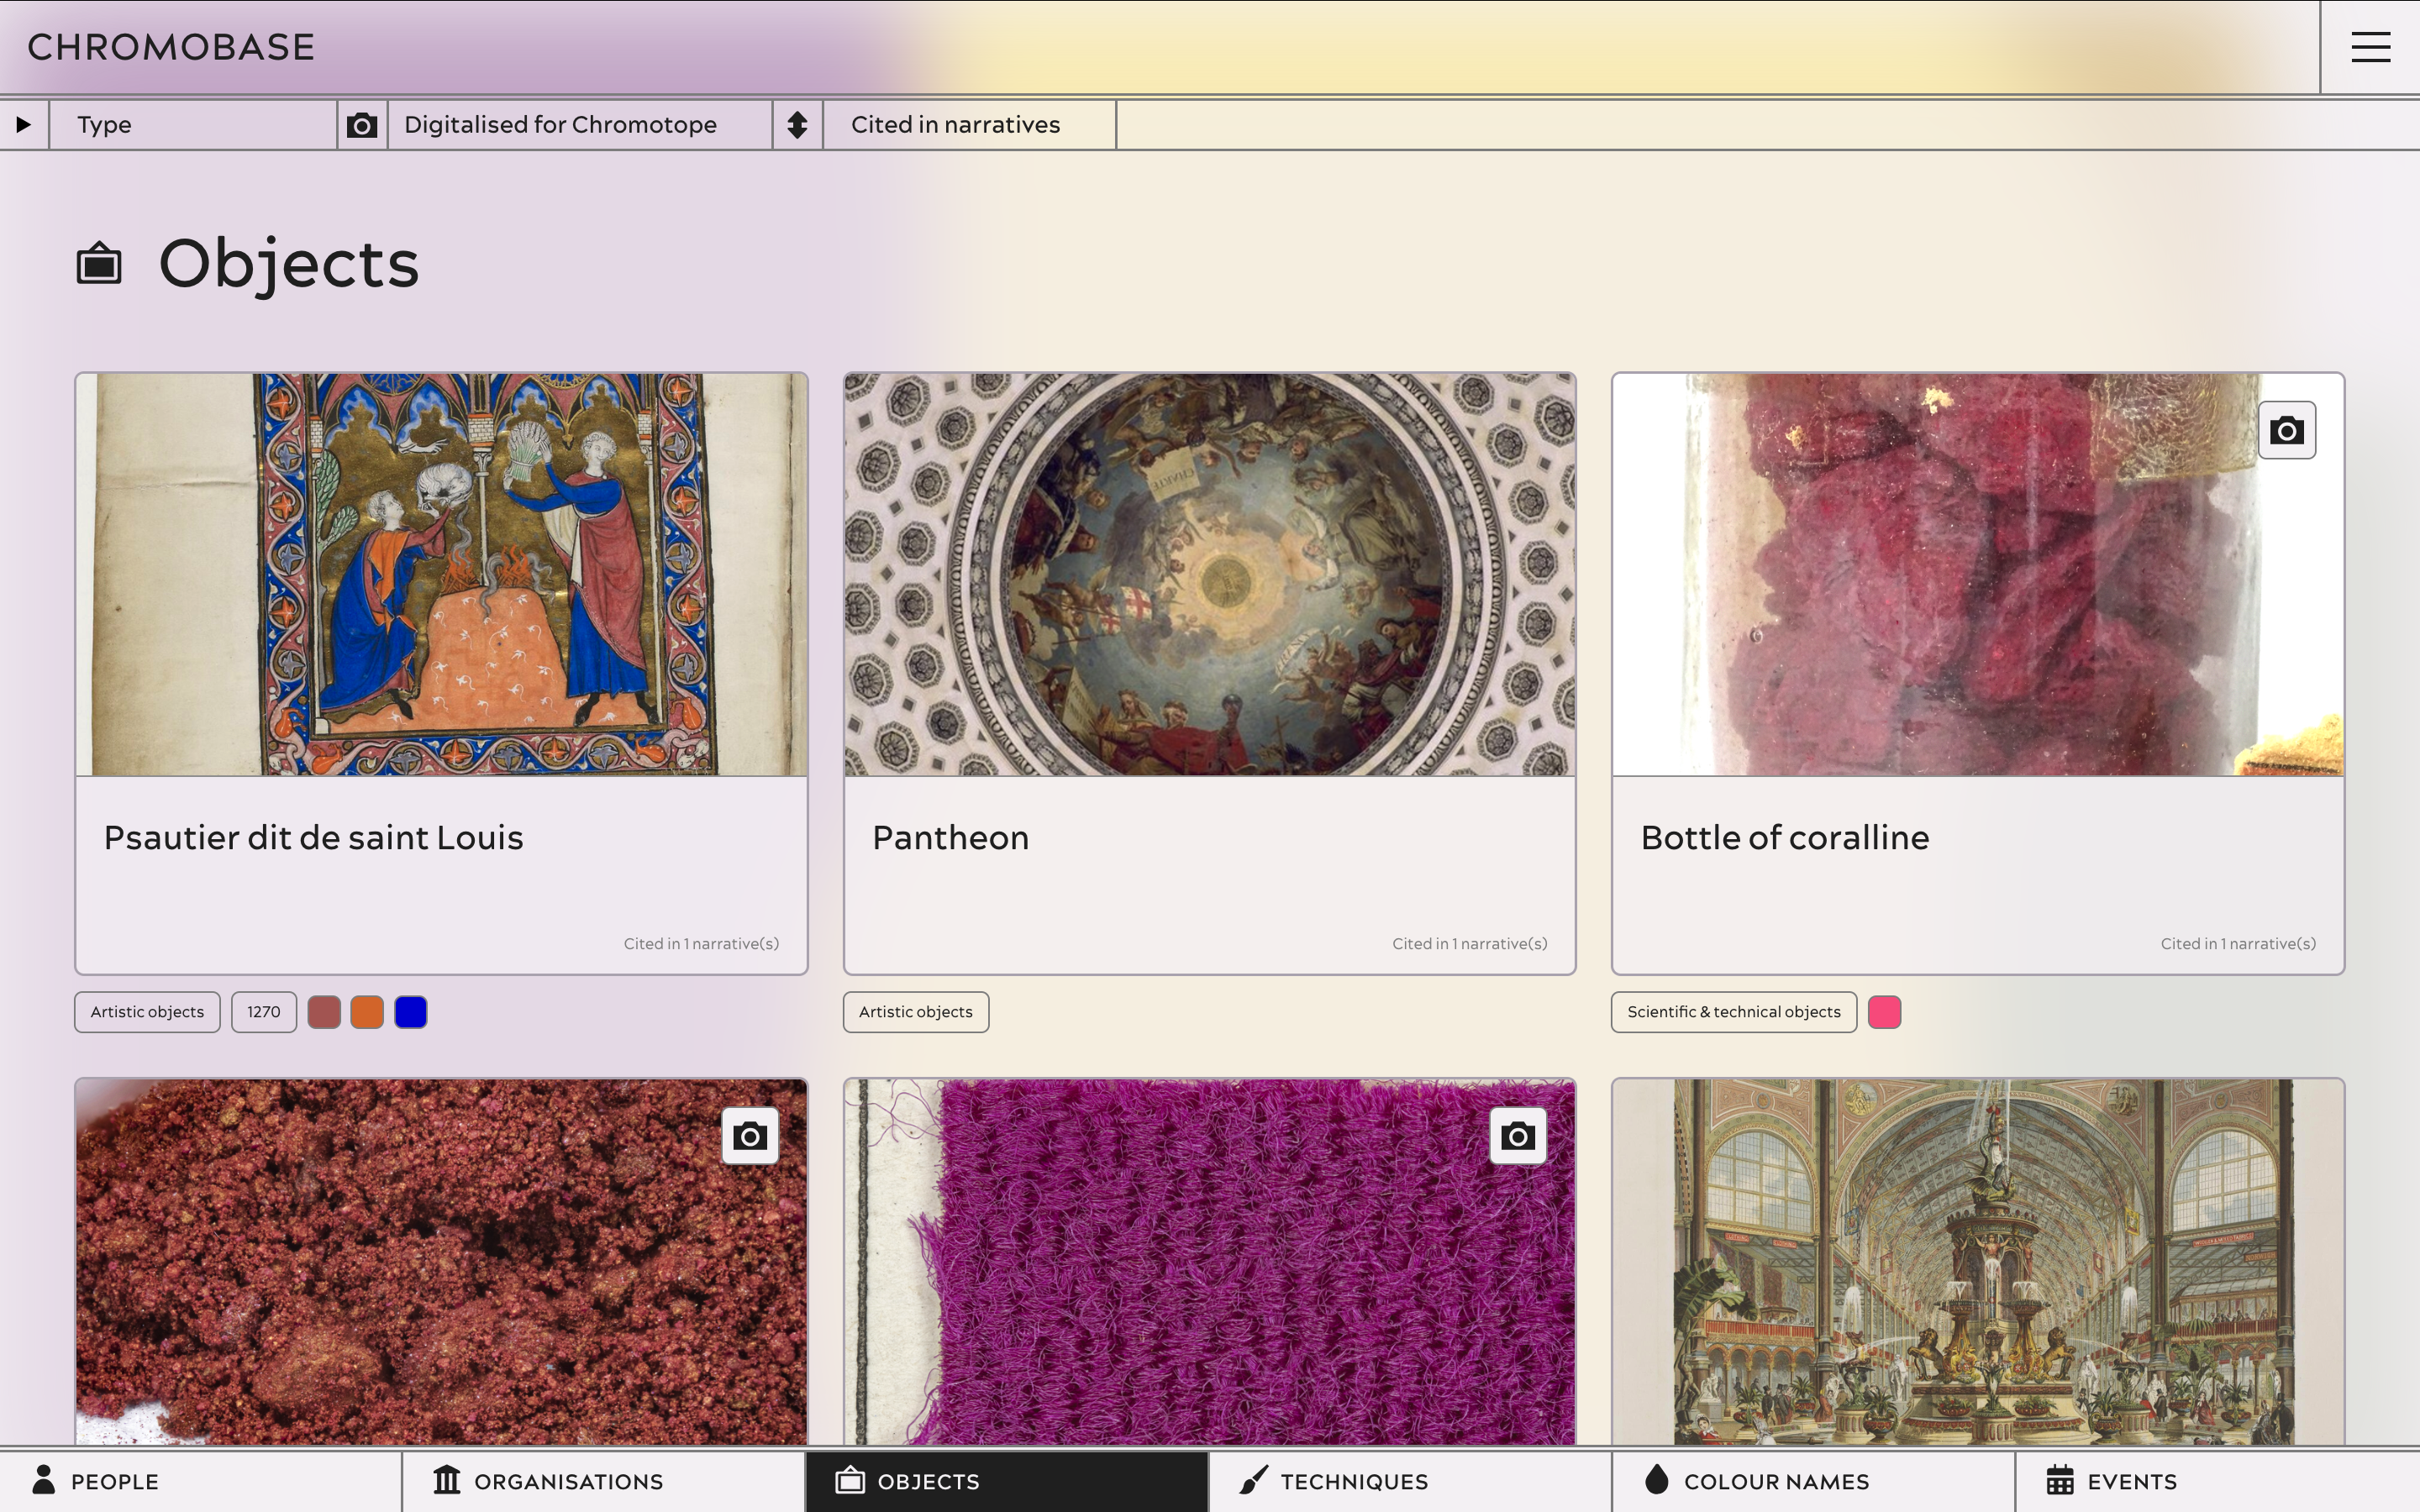Click 'Cited in 1 narrative(s)' on Psautier card
The height and width of the screenshot is (1512, 2420).
(701, 943)
